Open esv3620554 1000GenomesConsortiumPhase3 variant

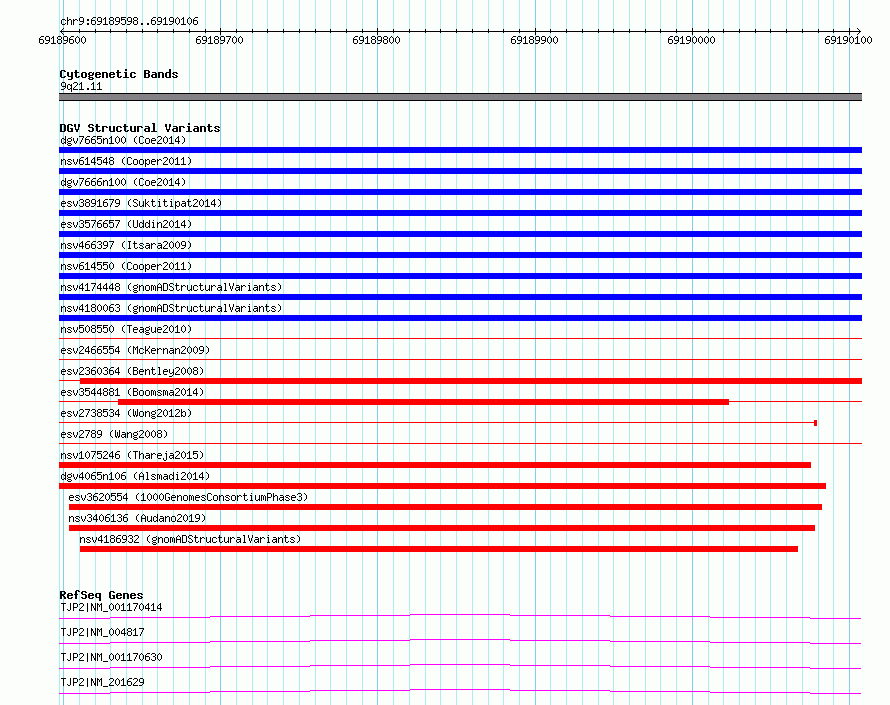(188, 497)
